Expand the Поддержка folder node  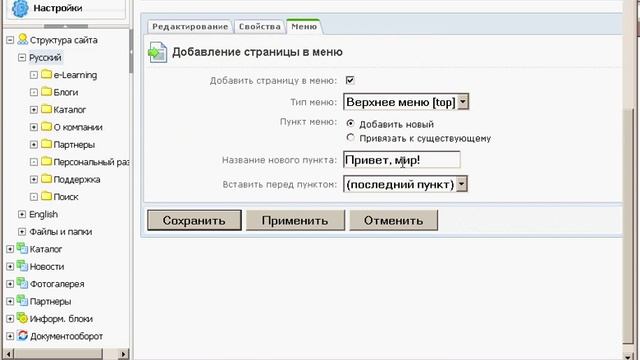pos(34,180)
